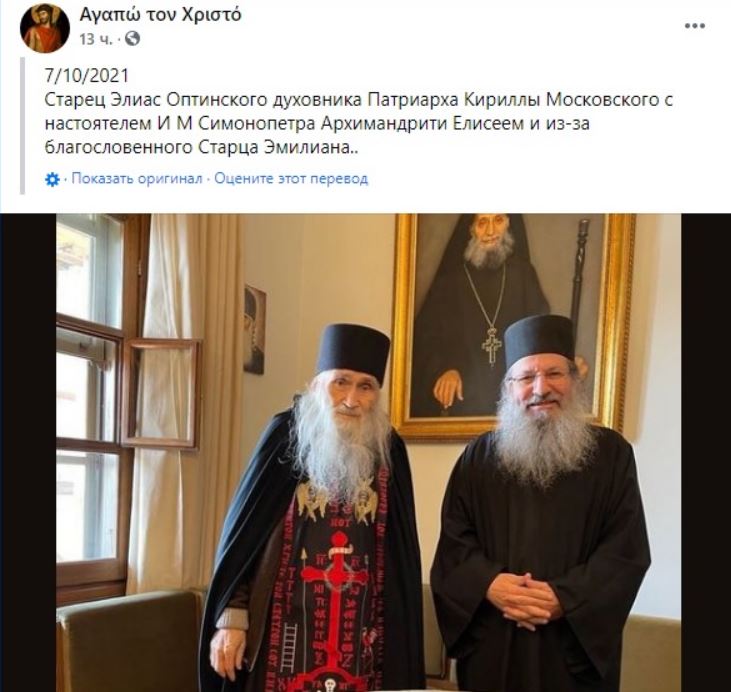Open the Αγαπώ τον Χριστό page name
Image resolution: width=731 pixels, height=692 pixels.
[x=160, y=15]
